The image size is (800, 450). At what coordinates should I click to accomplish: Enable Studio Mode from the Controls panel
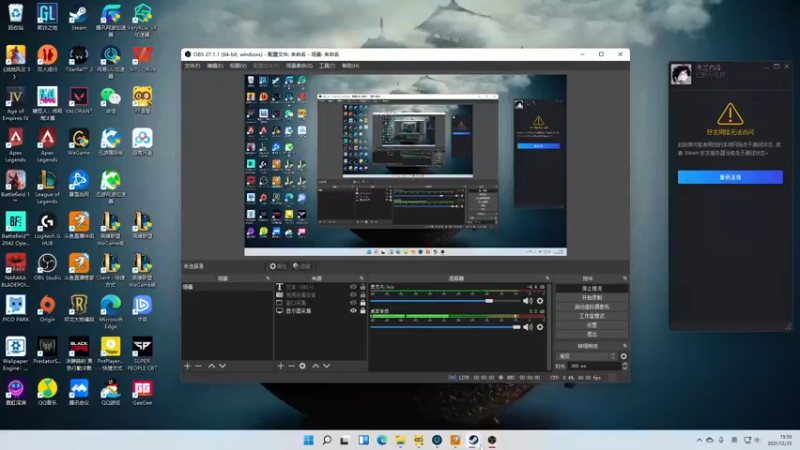pyautogui.click(x=592, y=316)
